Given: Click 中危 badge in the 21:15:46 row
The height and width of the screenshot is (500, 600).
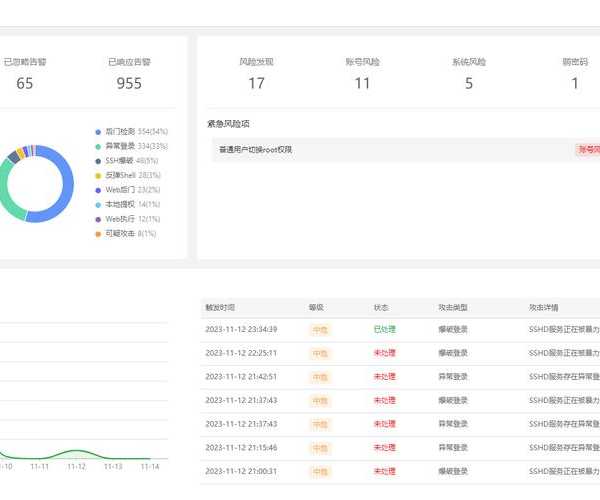Looking at the screenshot, I should pyautogui.click(x=320, y=448).
